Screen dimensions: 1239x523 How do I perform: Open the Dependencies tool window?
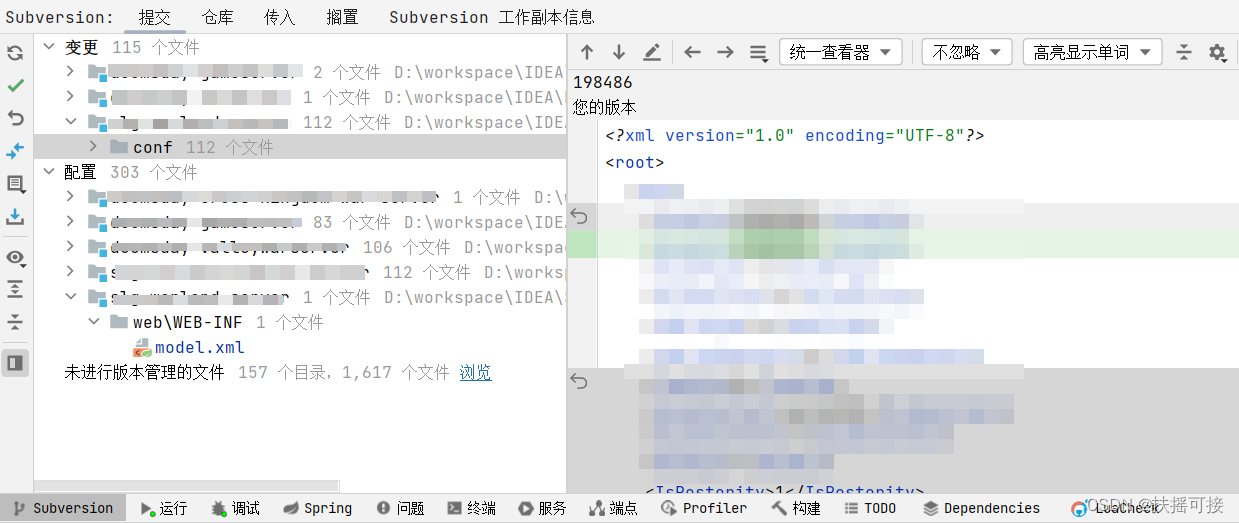(981, 508)
